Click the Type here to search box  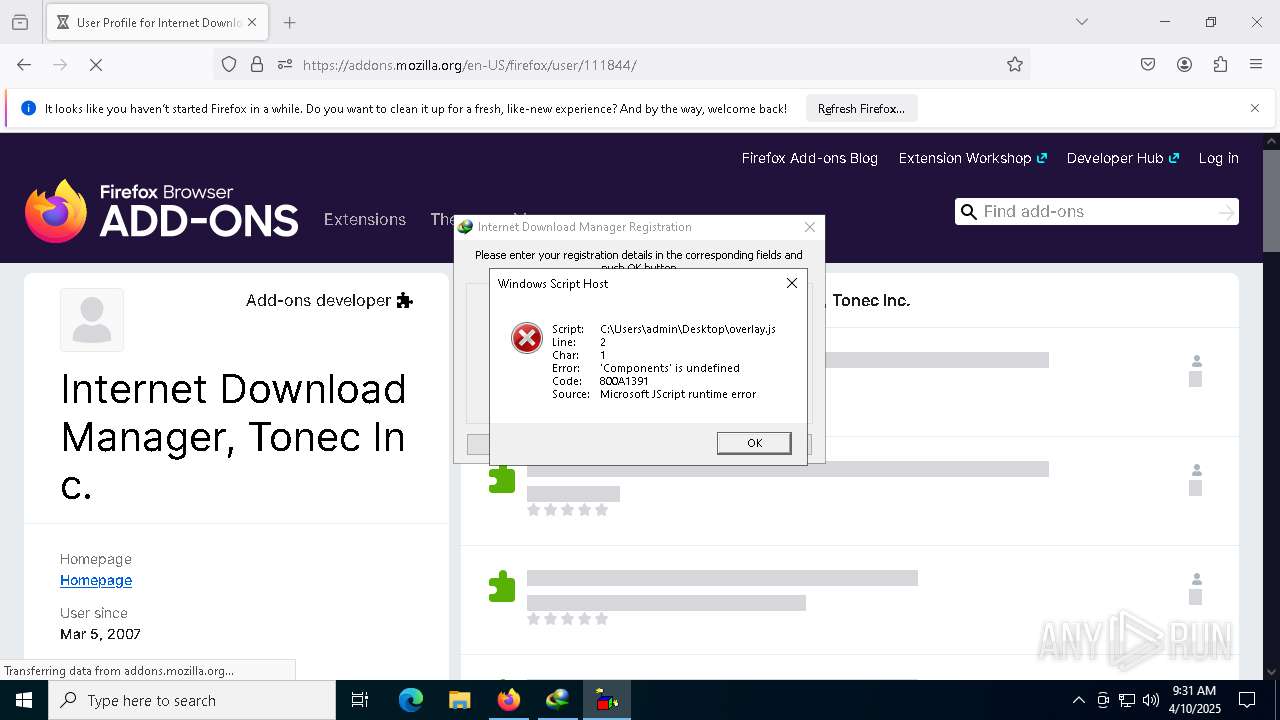192,700
